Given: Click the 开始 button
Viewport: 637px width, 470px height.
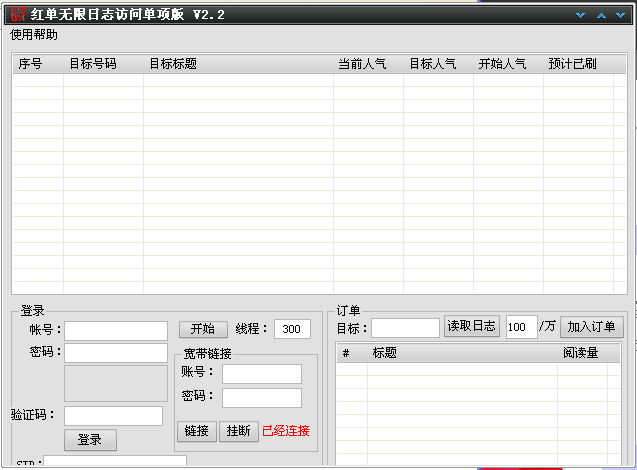Looking at the screenshot, I should (203, 329).
